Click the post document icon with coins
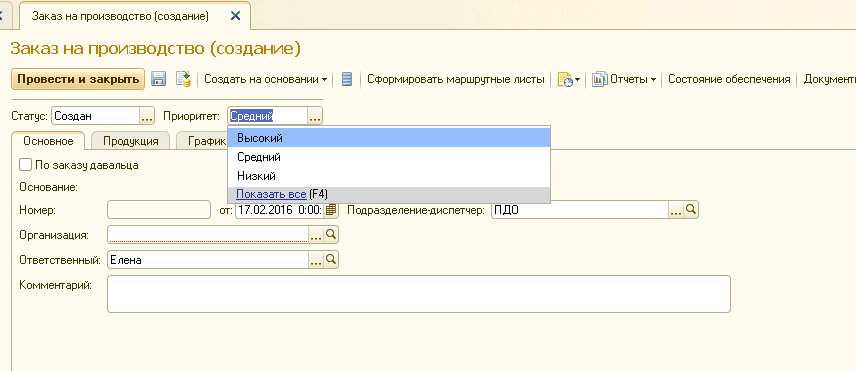The image size is (856, 371). coord(183,79)
